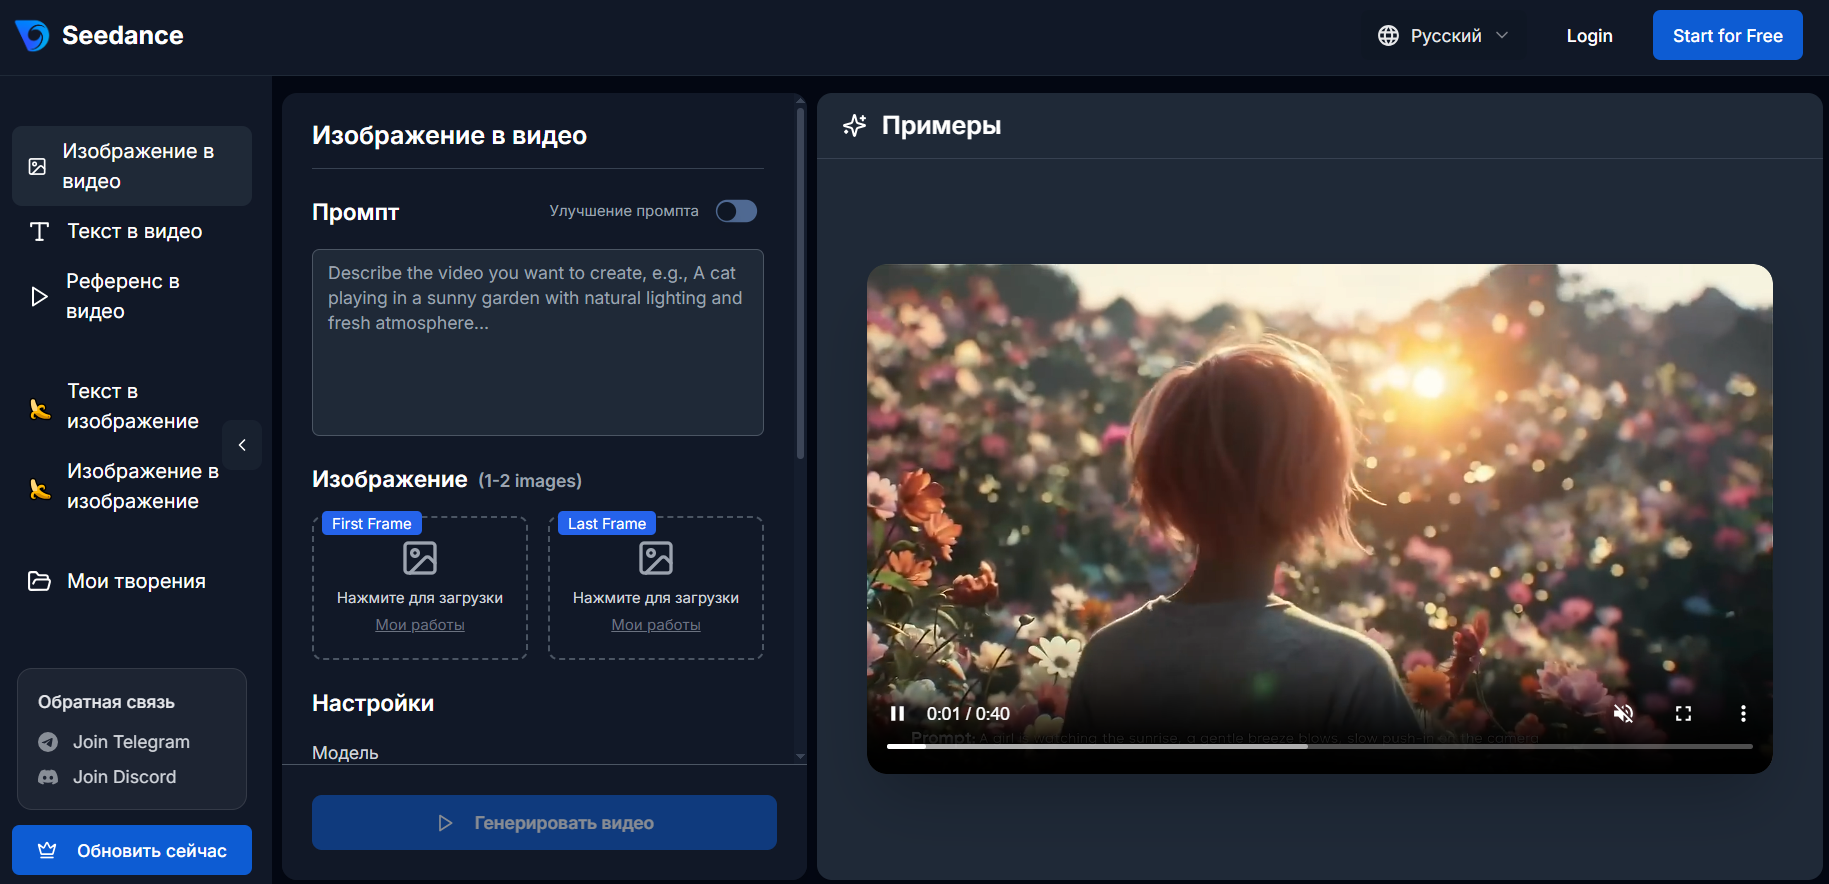
Task: Click the Примеры heading text
Action: point(941,126)
